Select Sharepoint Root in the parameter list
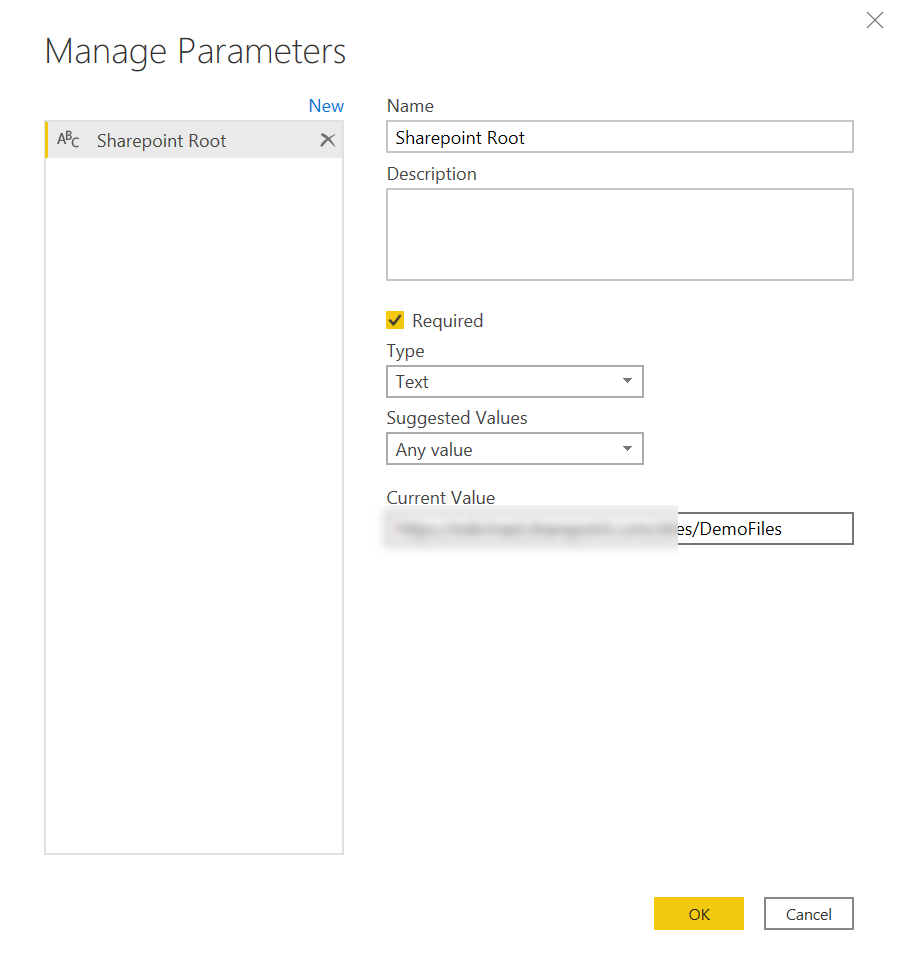 coord(162,141)
